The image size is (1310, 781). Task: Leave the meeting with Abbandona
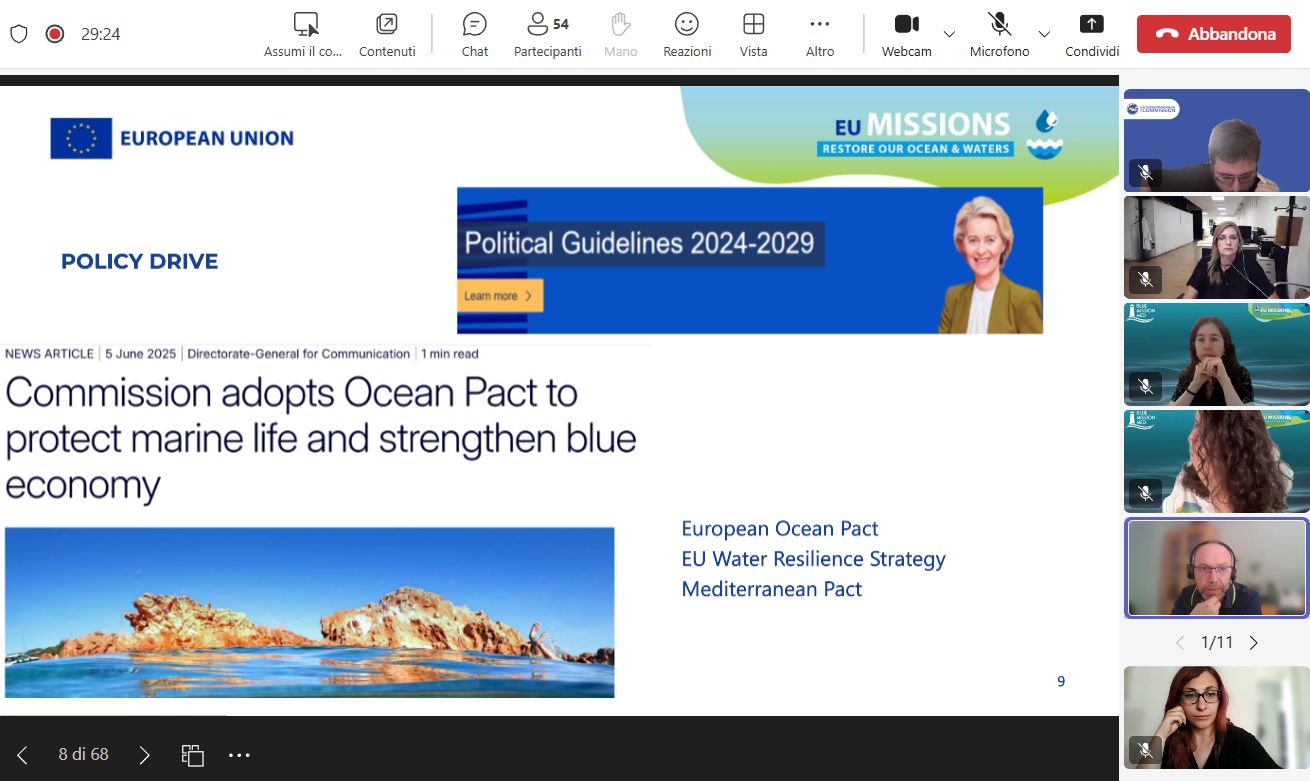coord(1214,34)
